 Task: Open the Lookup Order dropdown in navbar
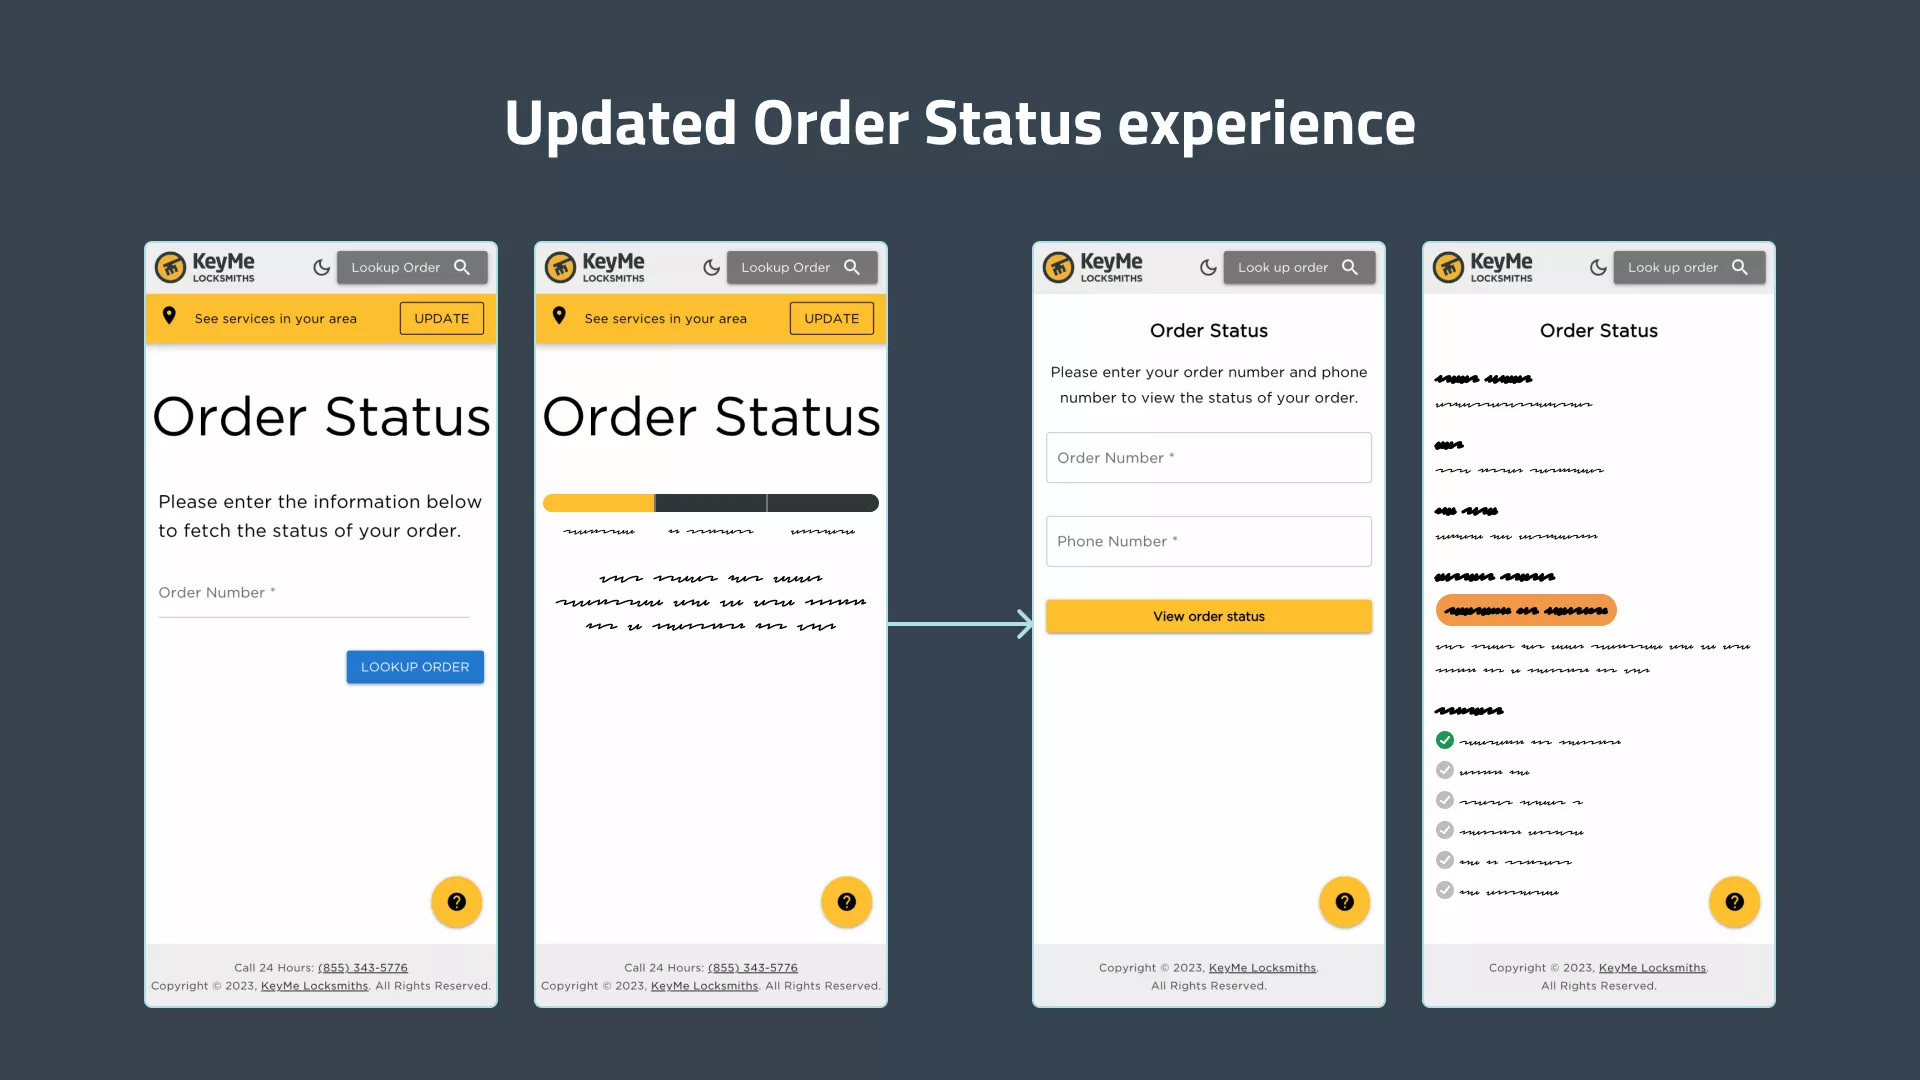407,266
